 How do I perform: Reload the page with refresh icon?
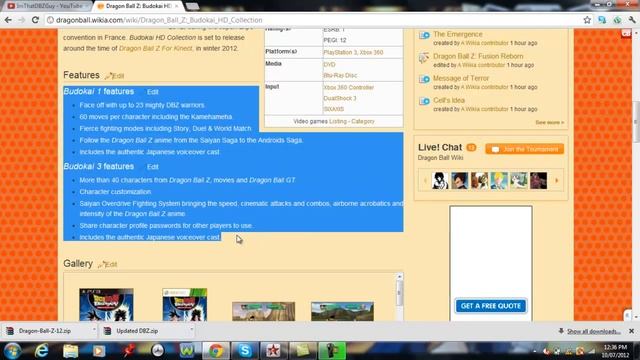(35, 20)
